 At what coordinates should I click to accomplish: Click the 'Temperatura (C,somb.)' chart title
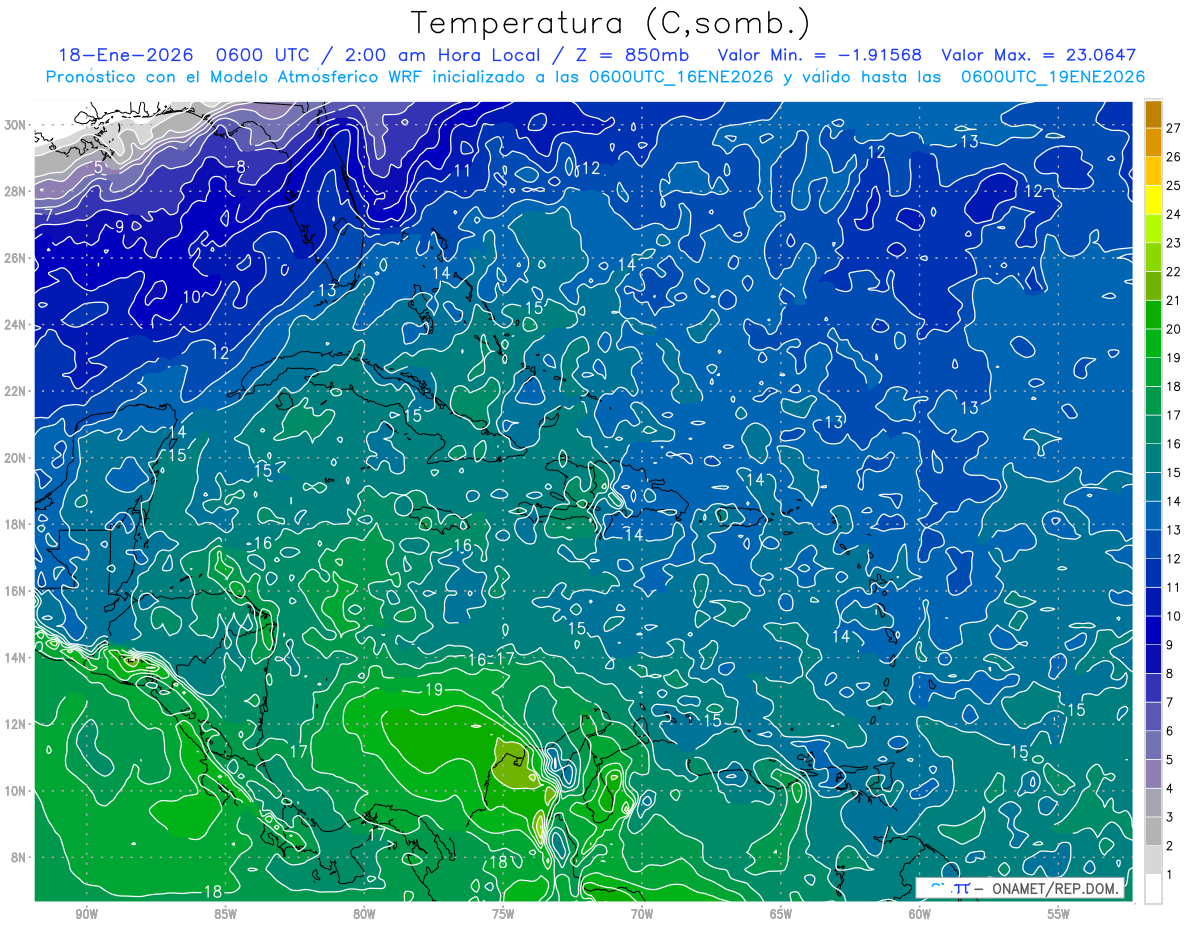(610, 23)
